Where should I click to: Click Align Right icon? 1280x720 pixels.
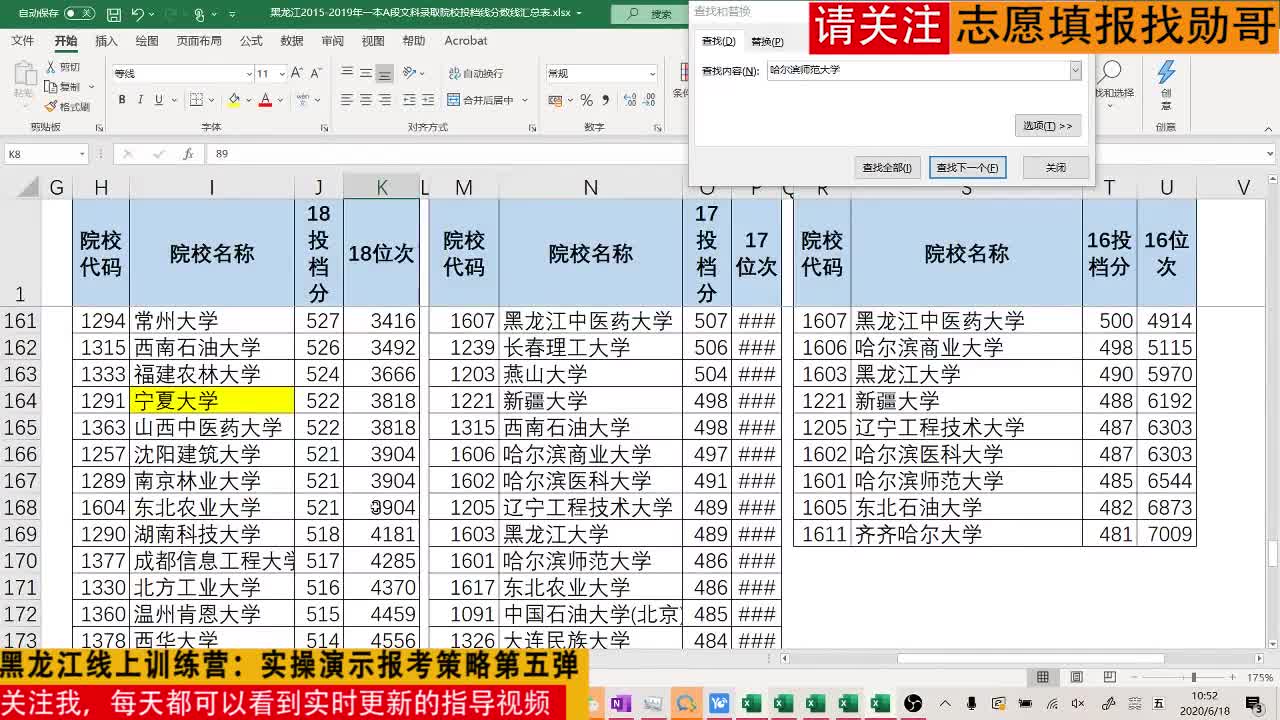(x=385, y=100)
